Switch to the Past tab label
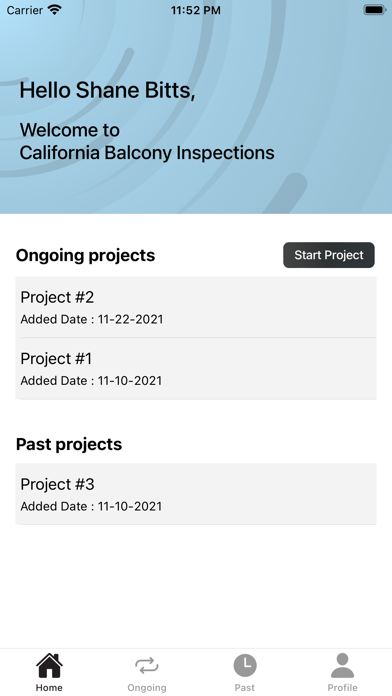 click(x=245, y=688)
